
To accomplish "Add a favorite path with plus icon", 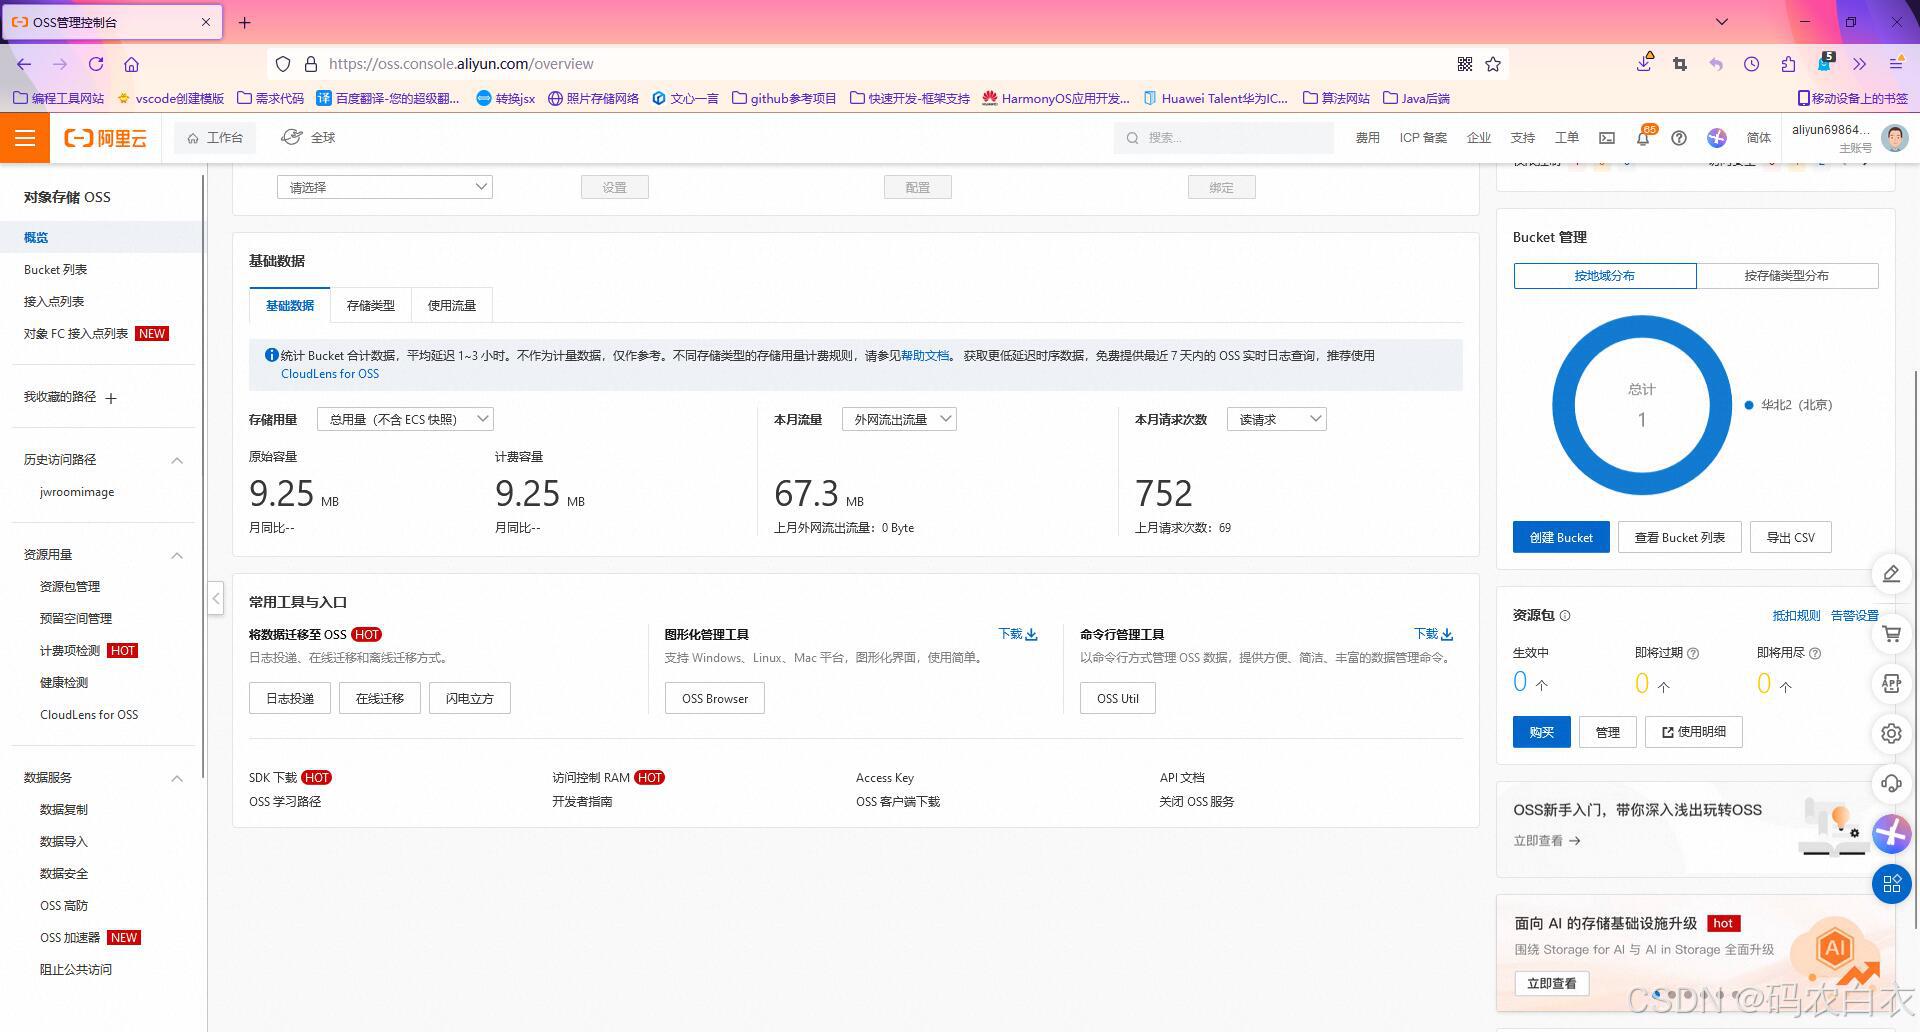I will click(111, 398).
